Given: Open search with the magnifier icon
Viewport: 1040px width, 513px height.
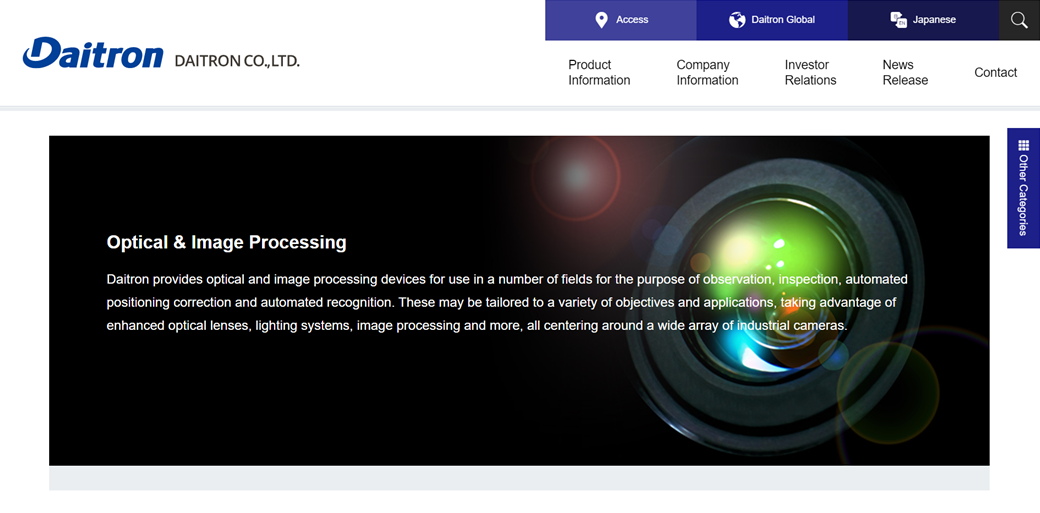Looking at the screenshot, I should (x=1019, y=20).
